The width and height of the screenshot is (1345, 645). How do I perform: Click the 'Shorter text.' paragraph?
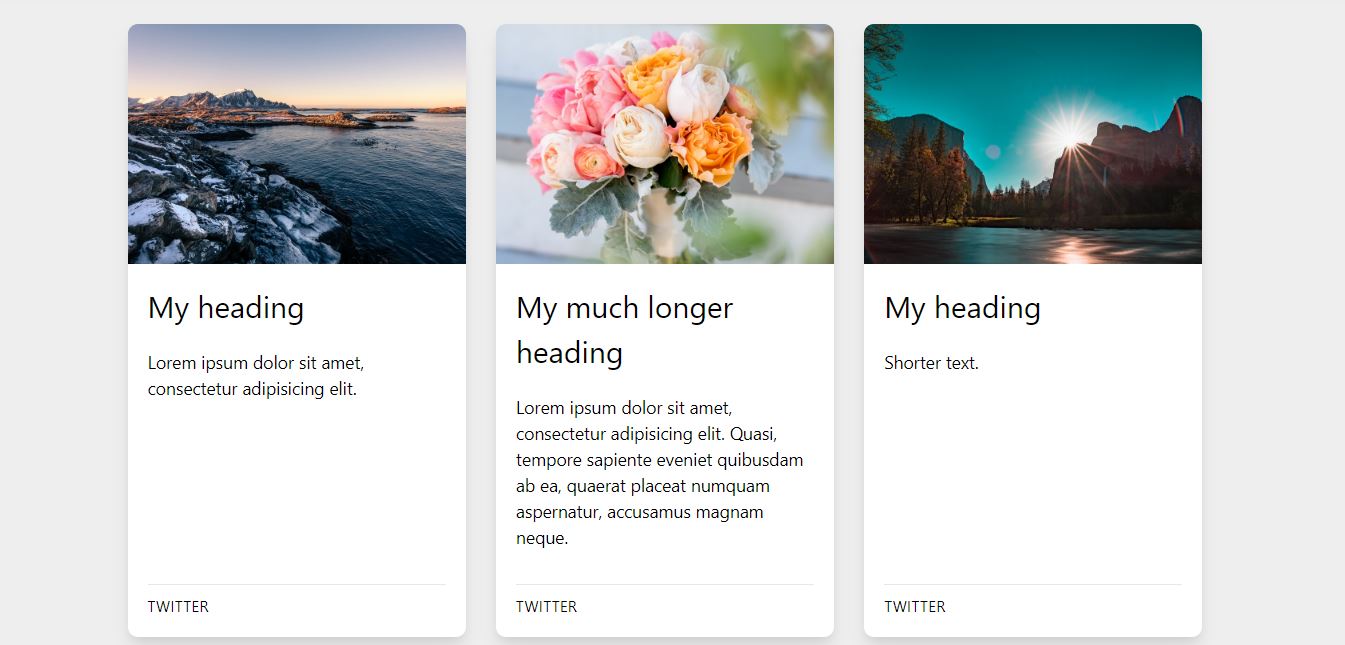(931, 363)
